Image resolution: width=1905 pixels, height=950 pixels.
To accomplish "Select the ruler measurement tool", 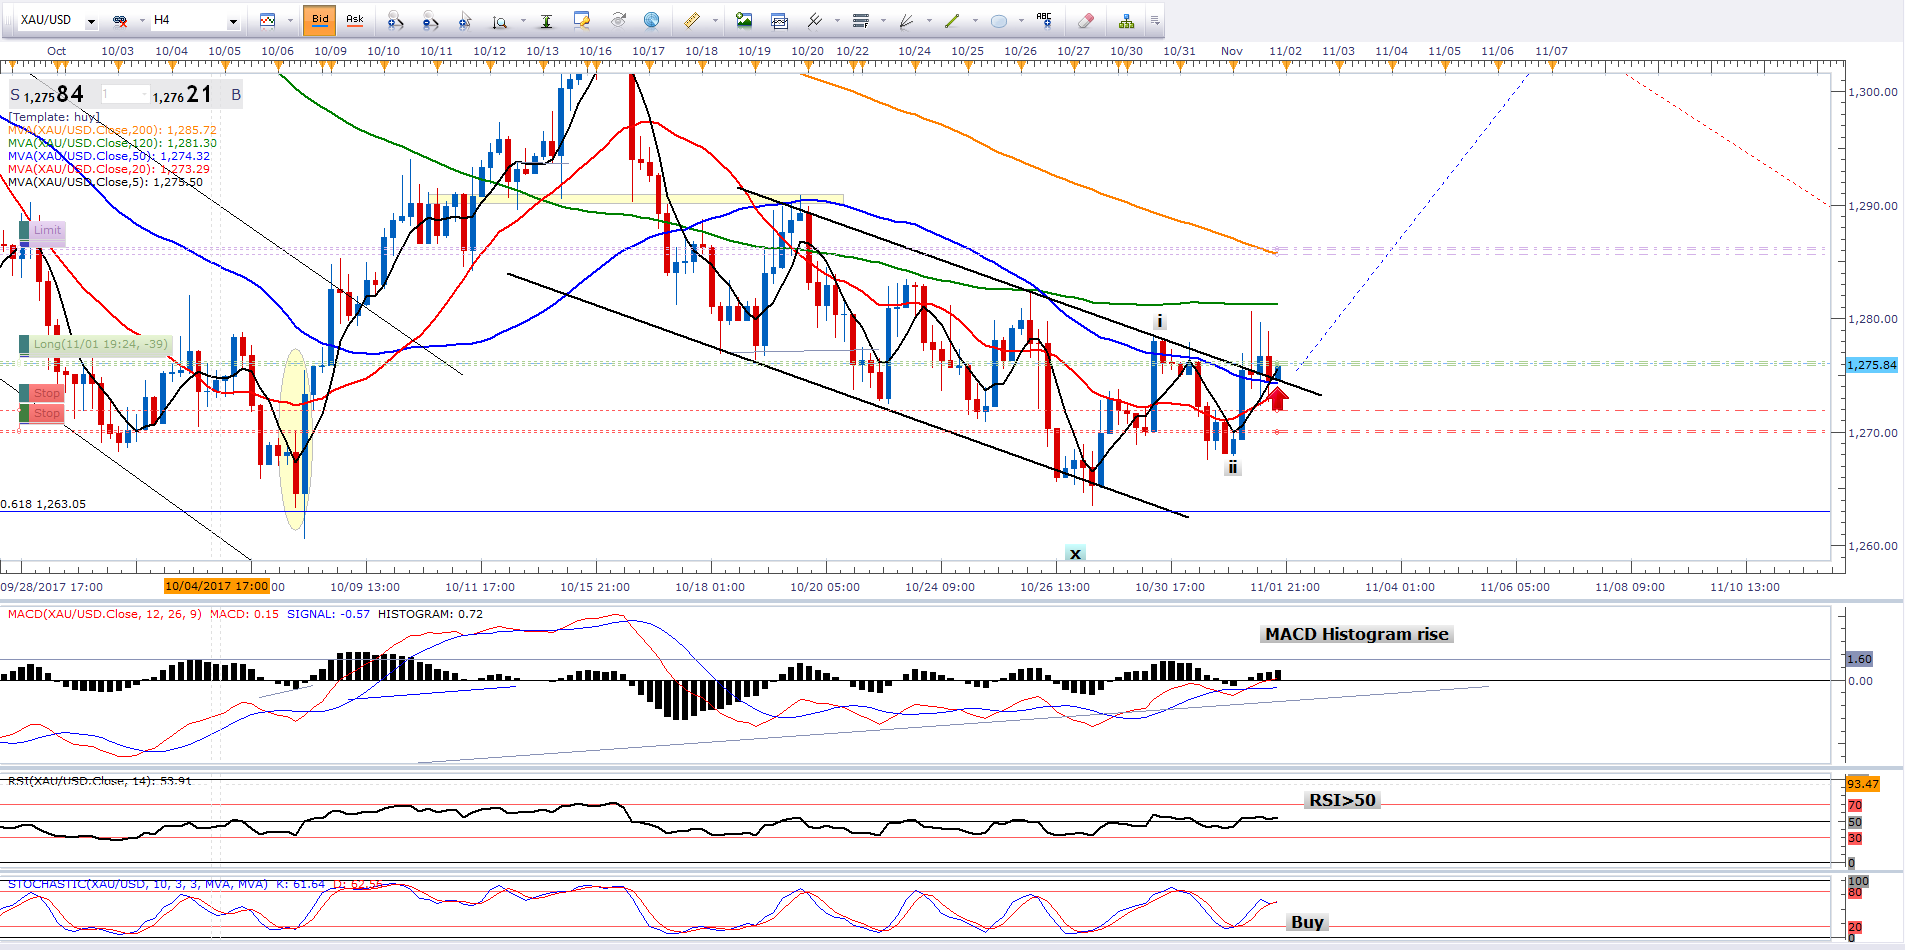I will pos(691,20).
